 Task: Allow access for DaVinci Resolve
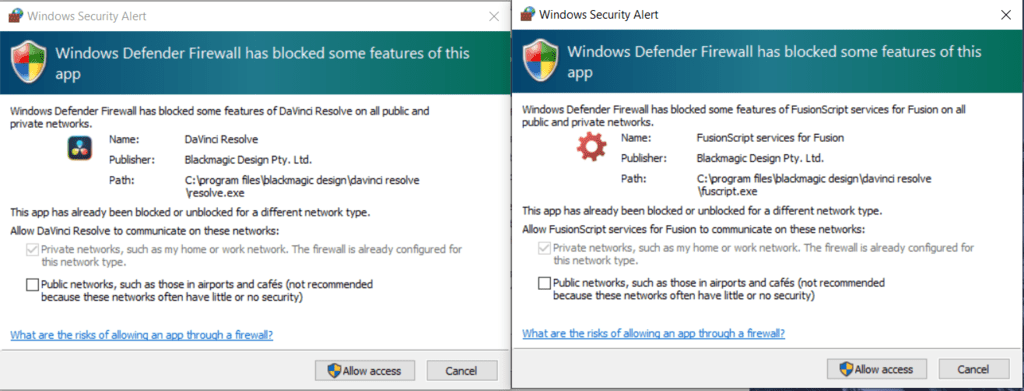click(364, 371)
